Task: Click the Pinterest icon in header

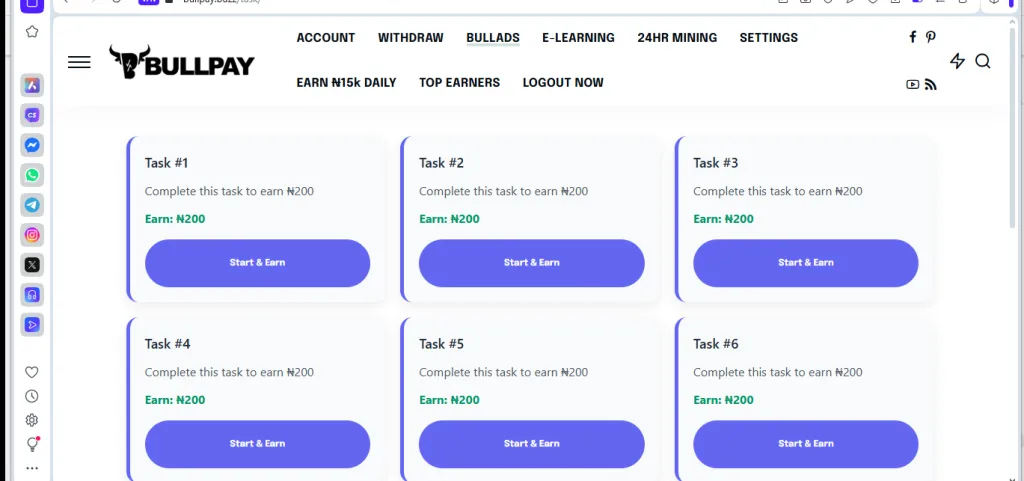Action: 930,37
